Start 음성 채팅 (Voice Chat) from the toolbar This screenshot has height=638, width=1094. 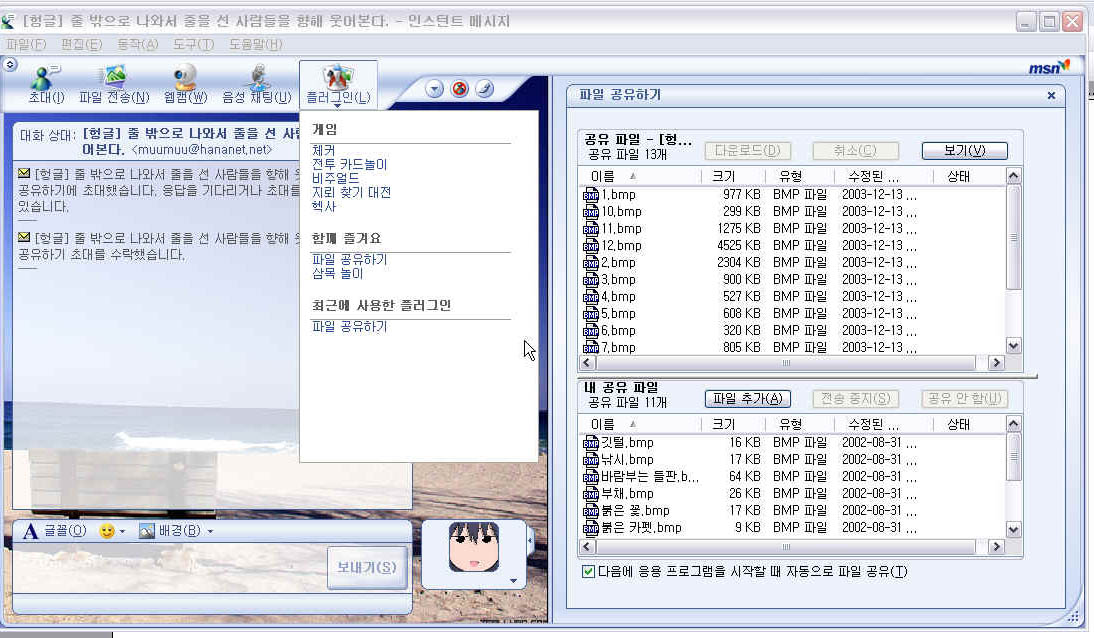[256, 84]
